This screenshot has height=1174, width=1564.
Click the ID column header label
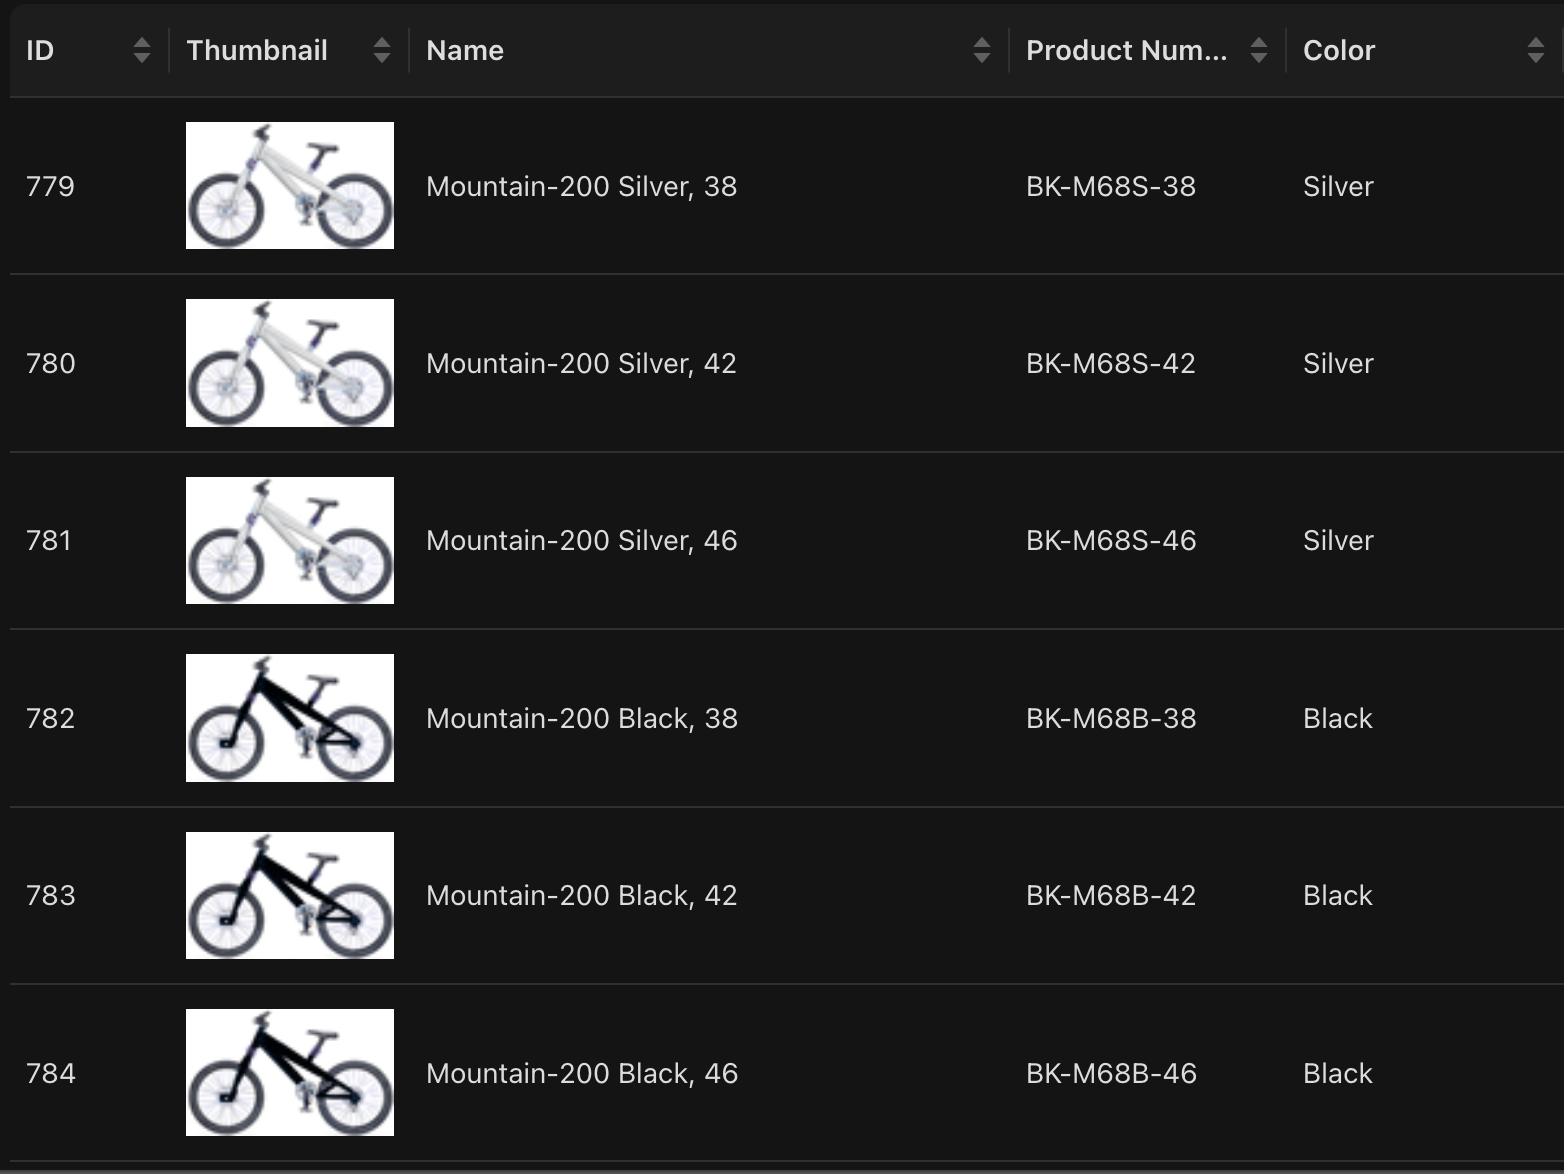point(40,50)
